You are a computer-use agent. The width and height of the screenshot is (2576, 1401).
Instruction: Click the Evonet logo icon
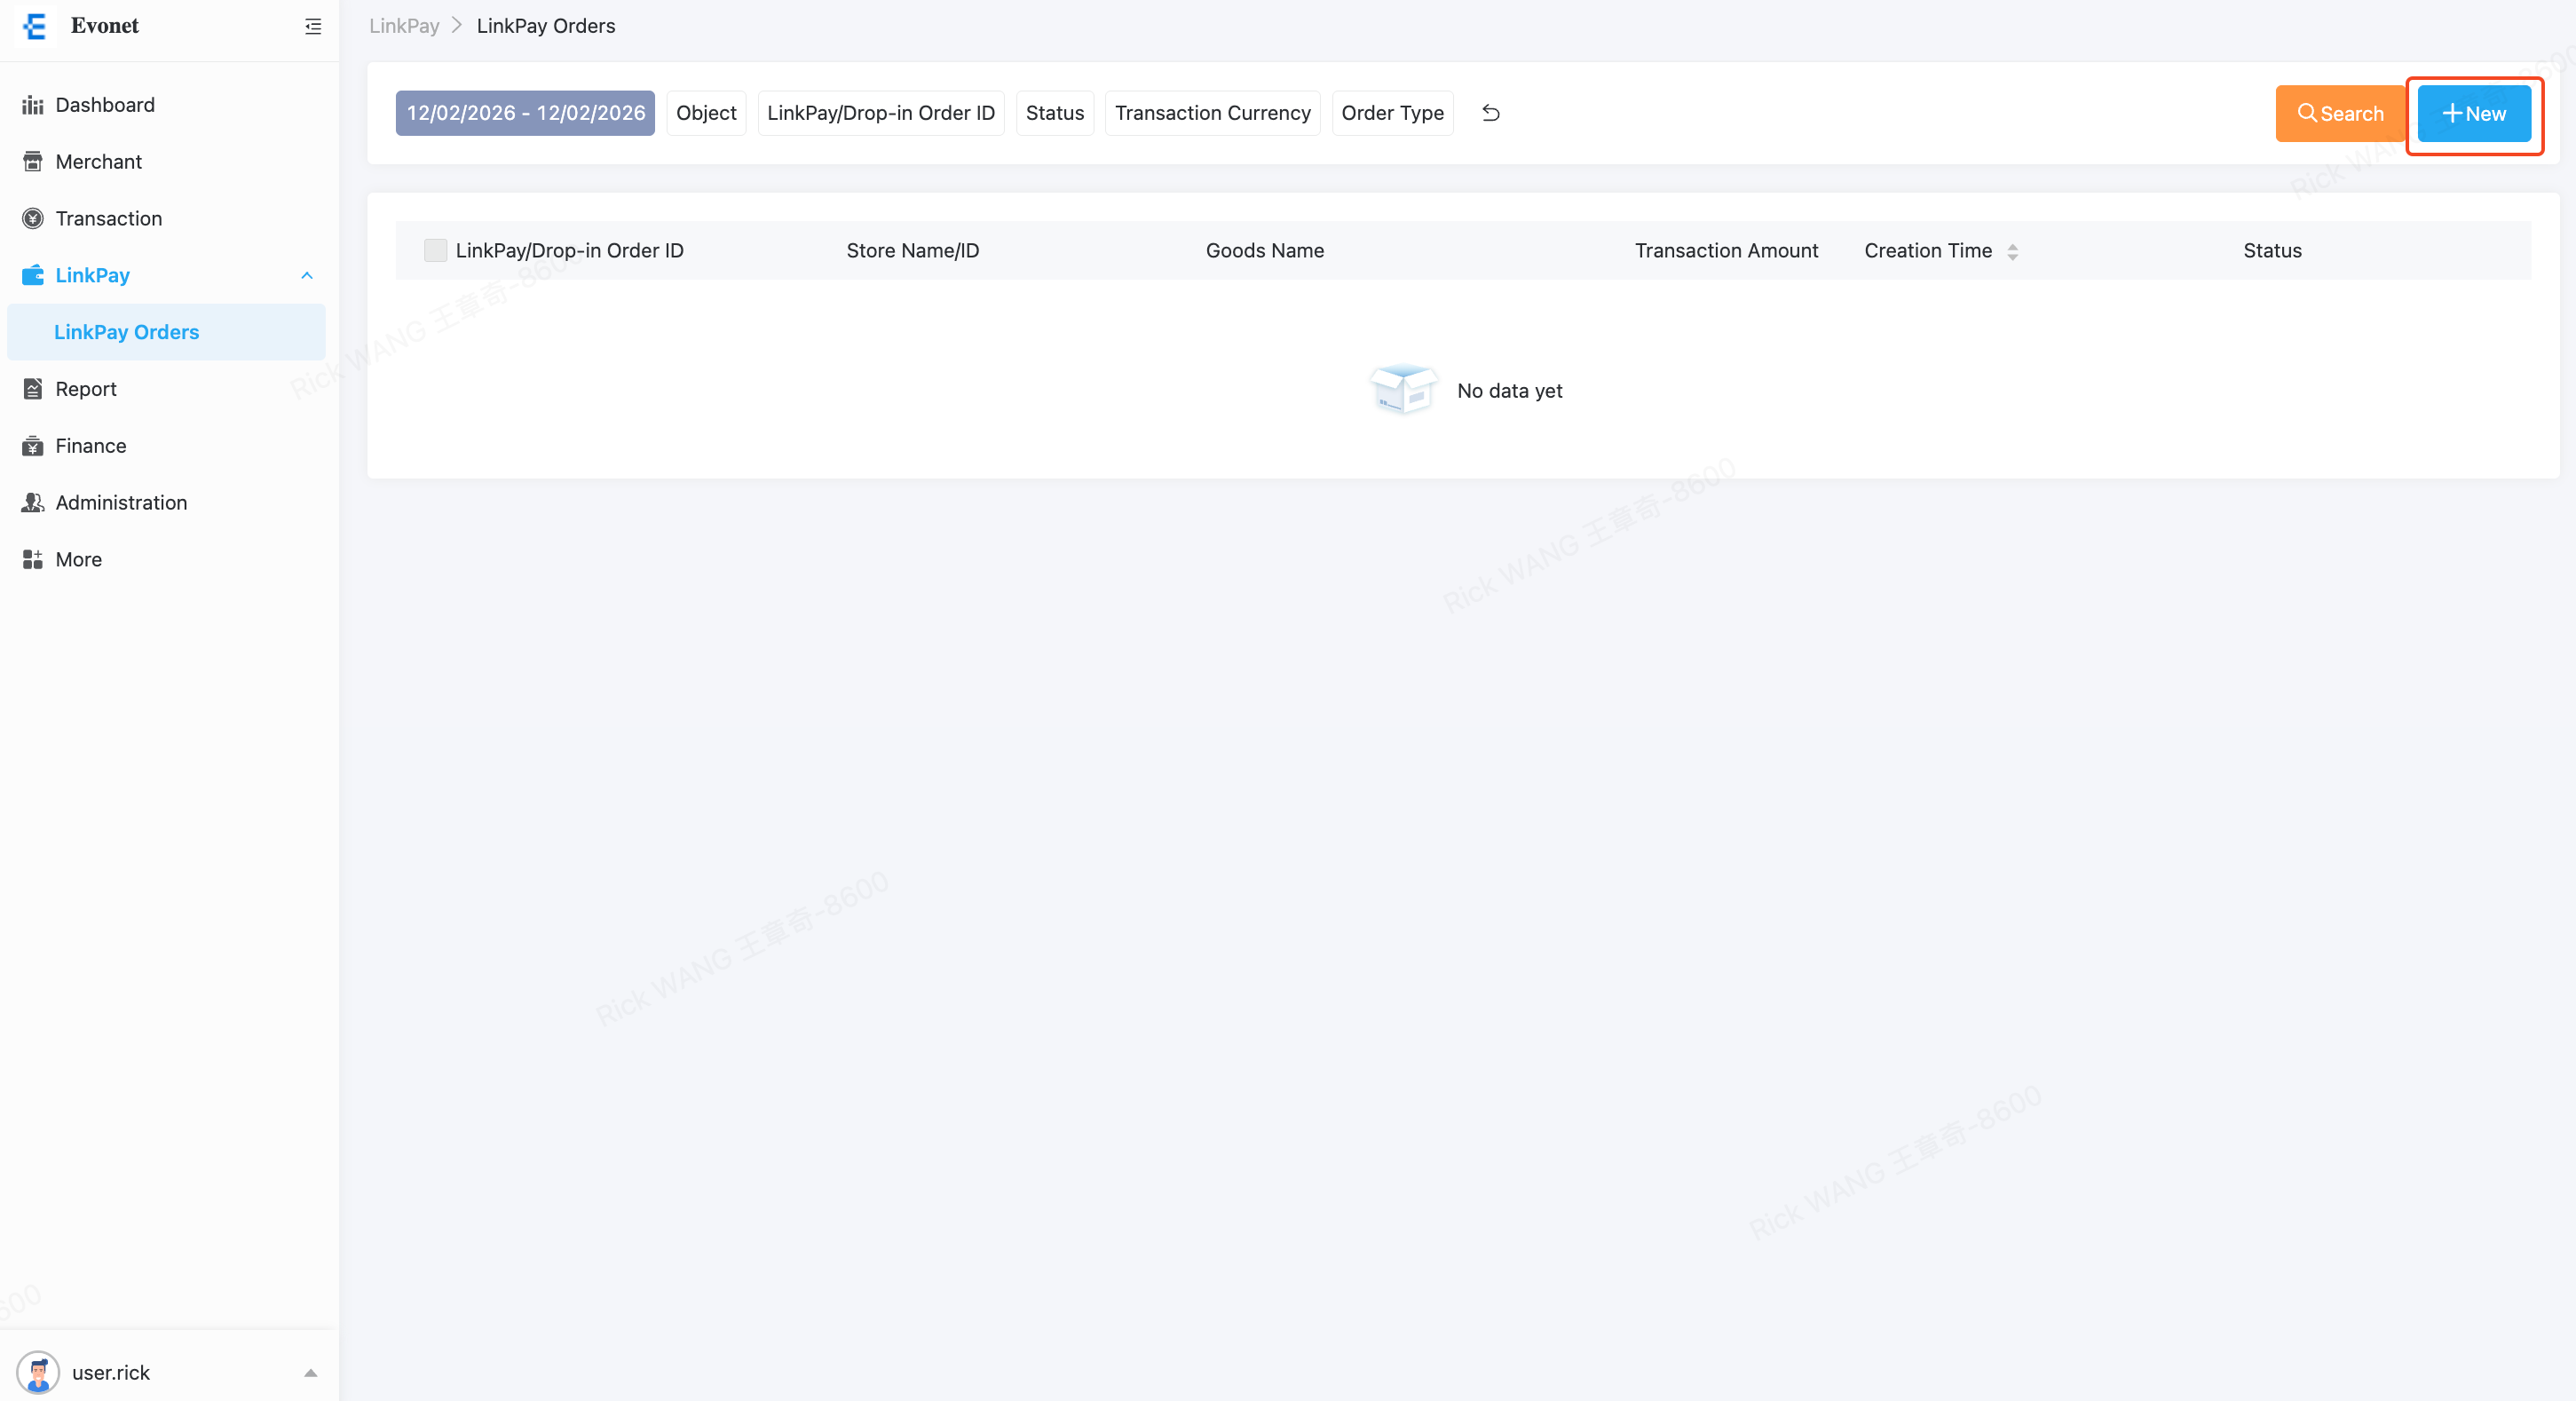point(35,26)
